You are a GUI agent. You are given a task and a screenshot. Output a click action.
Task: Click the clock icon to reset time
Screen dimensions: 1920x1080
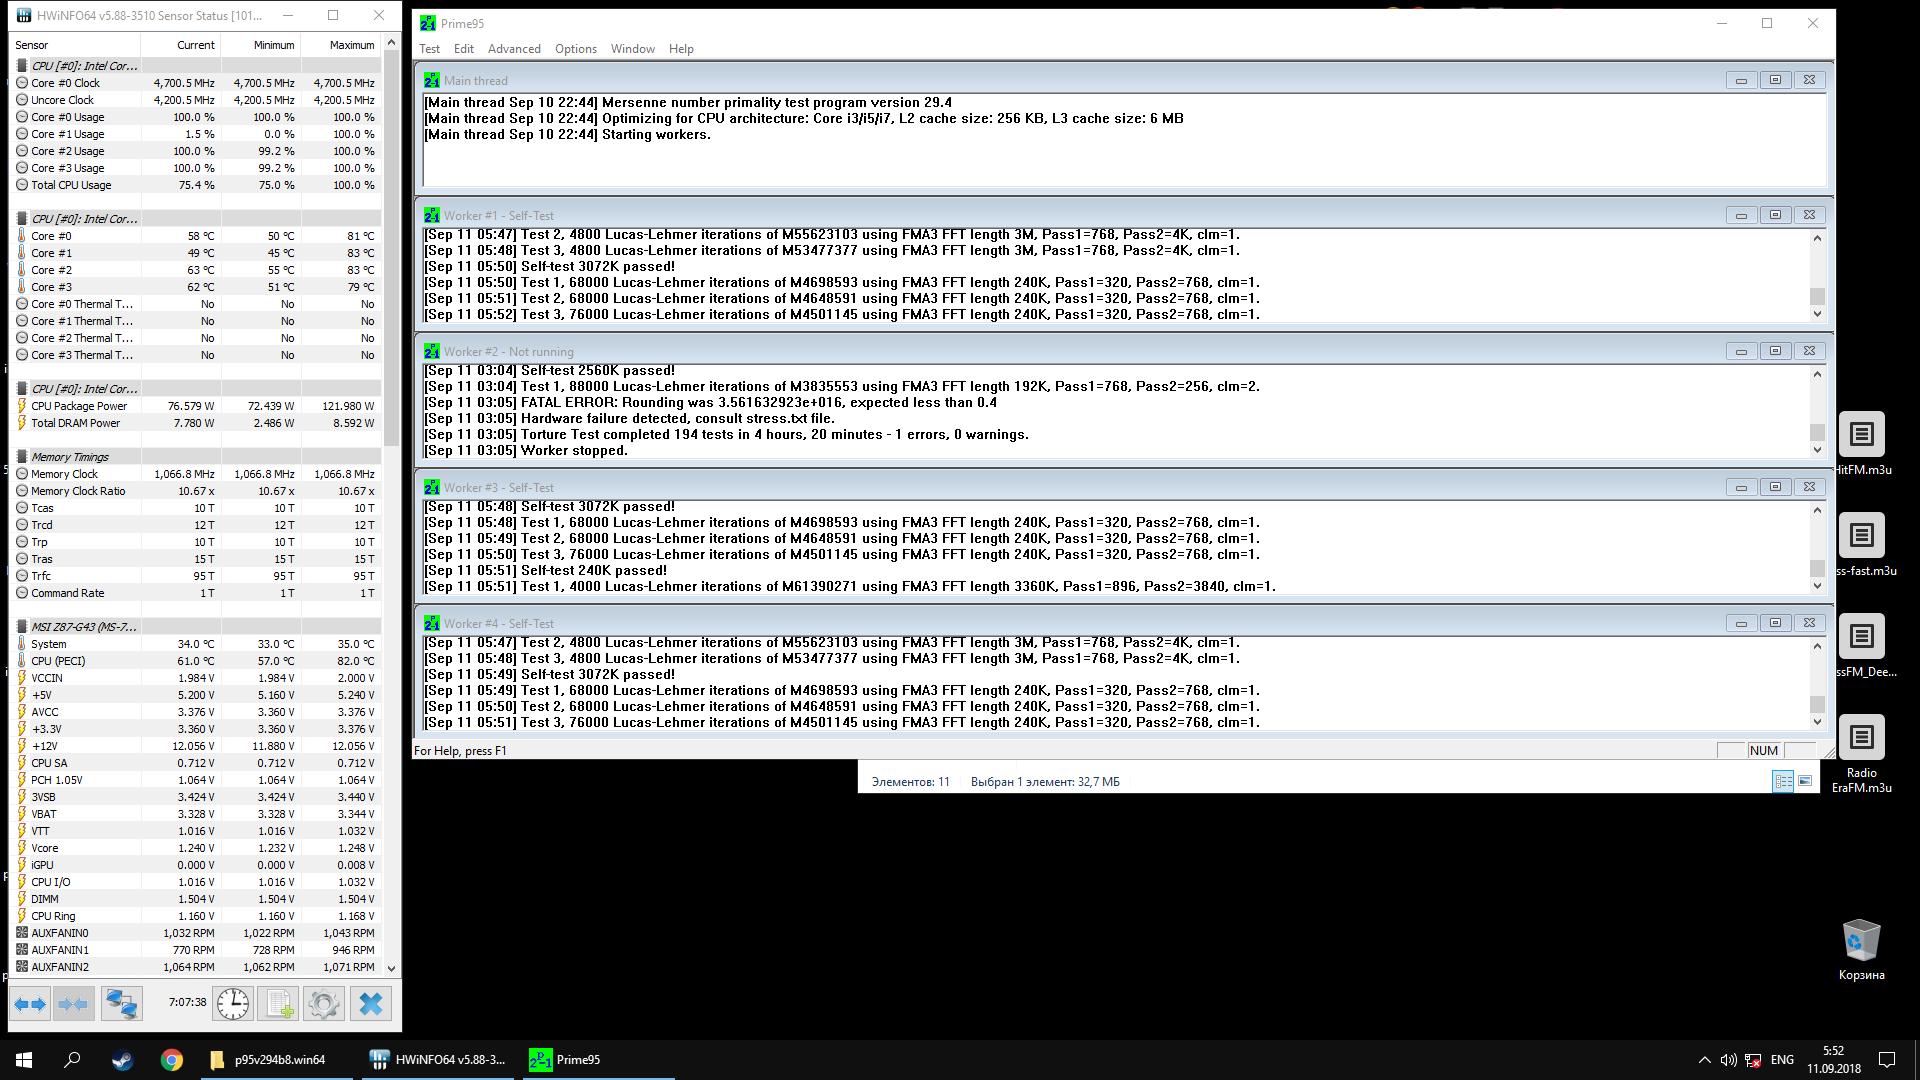coord(233,1003)
